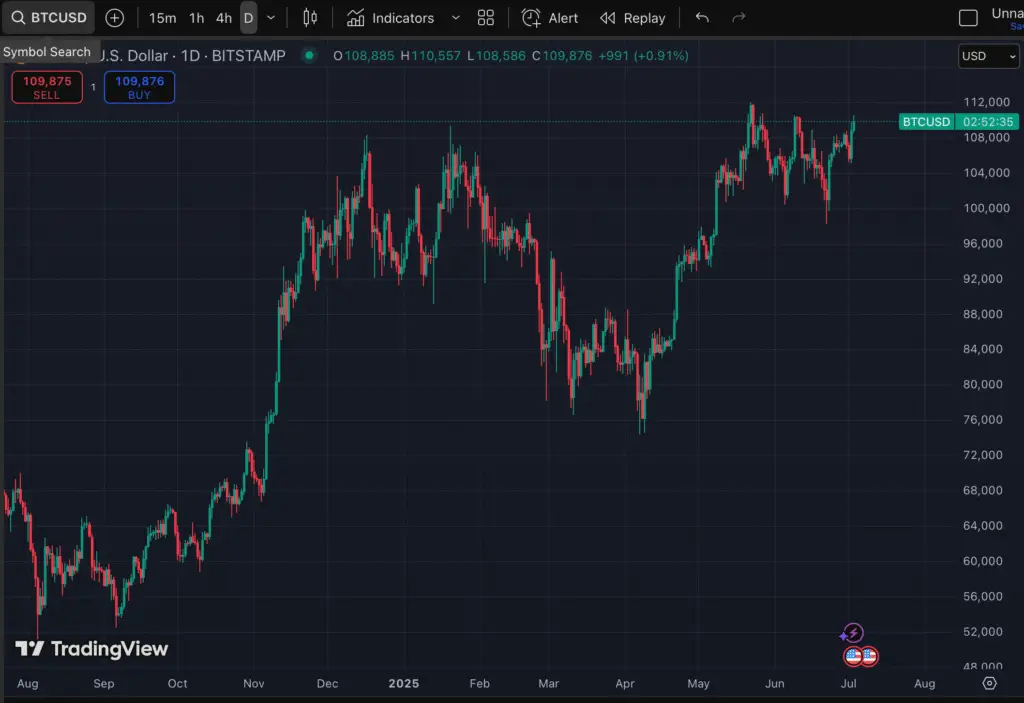
Task: Open the chart time scale settings icon
Action: (x=989, y=683)
